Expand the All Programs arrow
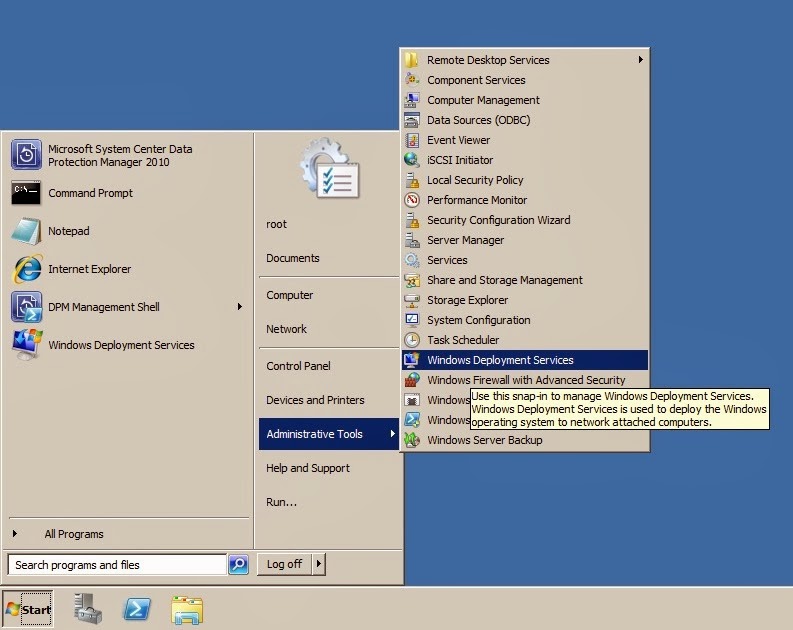 point(15,533)
